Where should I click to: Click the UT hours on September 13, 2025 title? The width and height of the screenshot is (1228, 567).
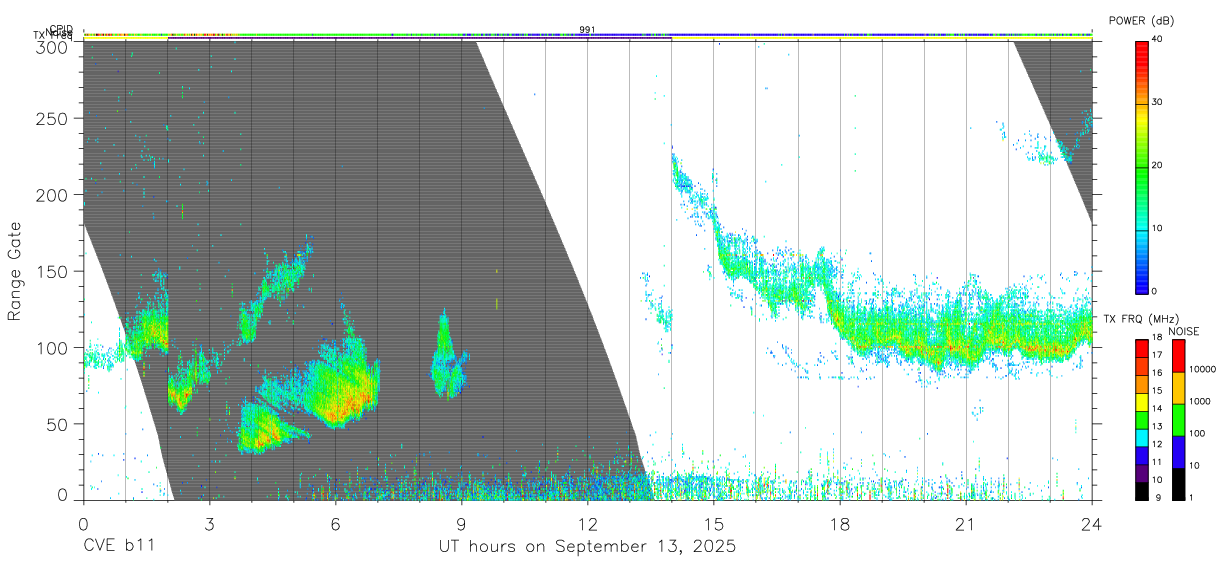coord(587,547)
